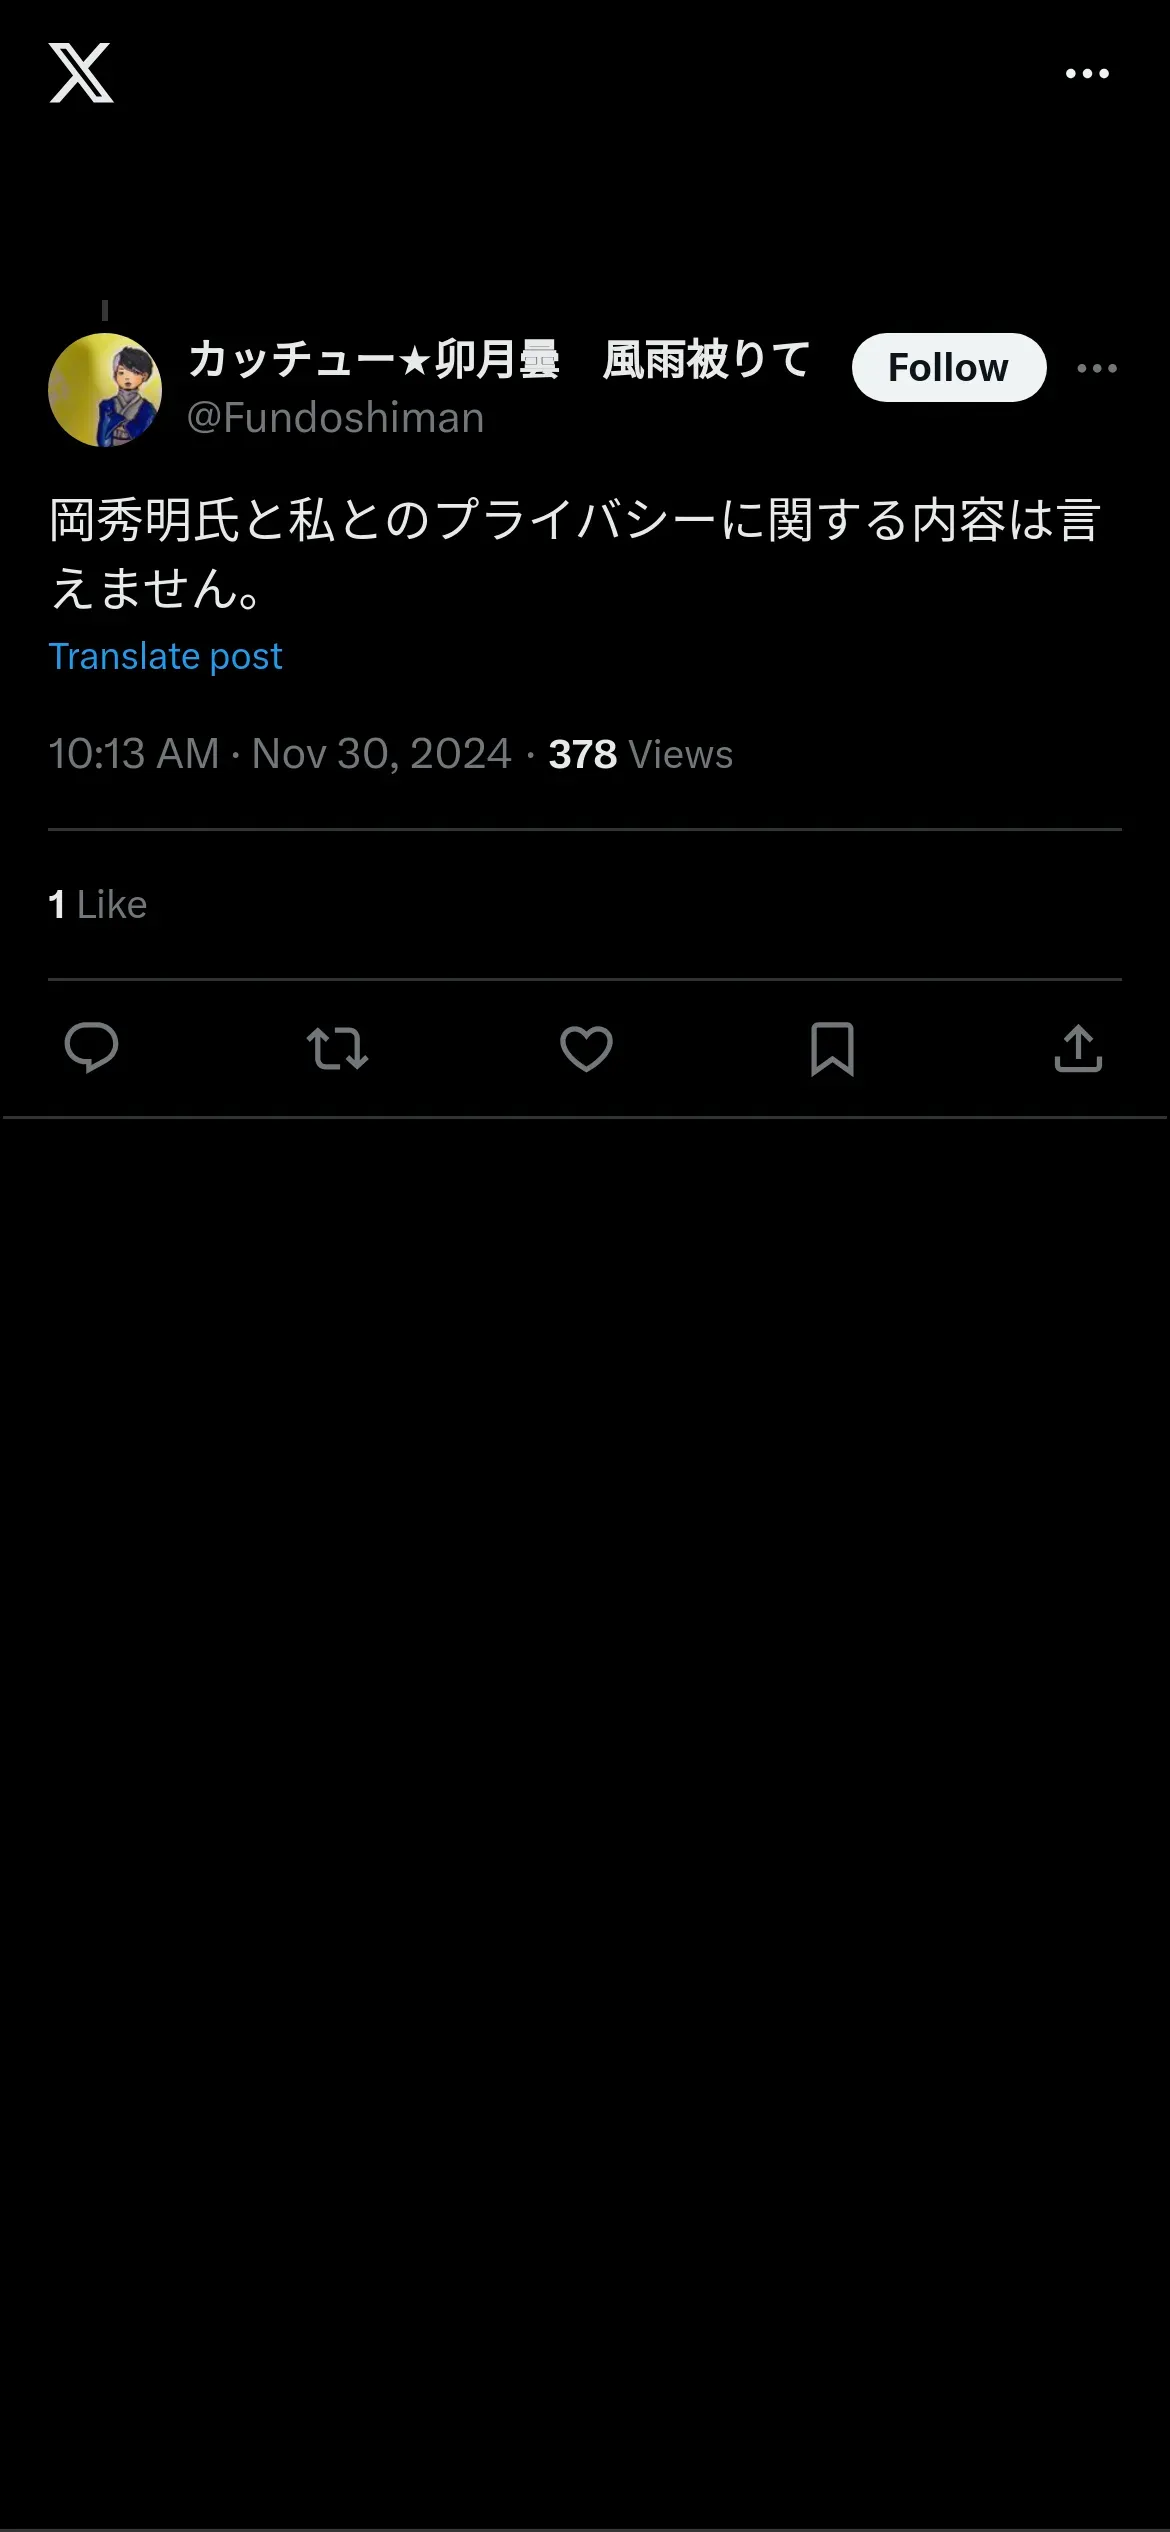Like the post with the heart
1170x2532 pixels.
586,1048
